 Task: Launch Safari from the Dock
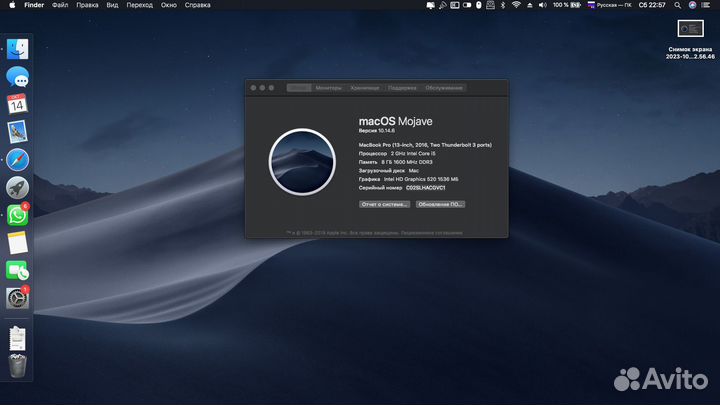tap(17, 160)
